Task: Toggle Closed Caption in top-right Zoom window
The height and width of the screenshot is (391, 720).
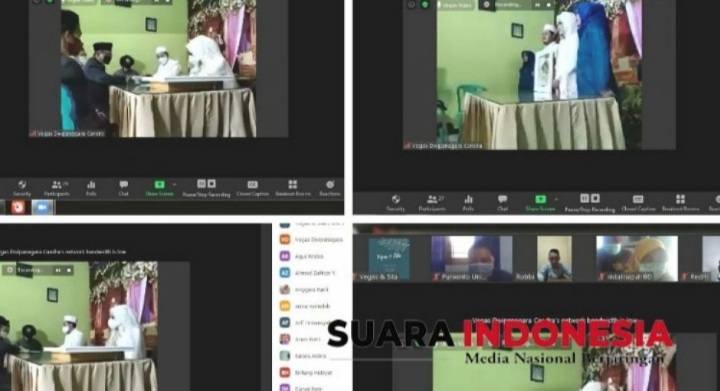Action: click(638, 203)
